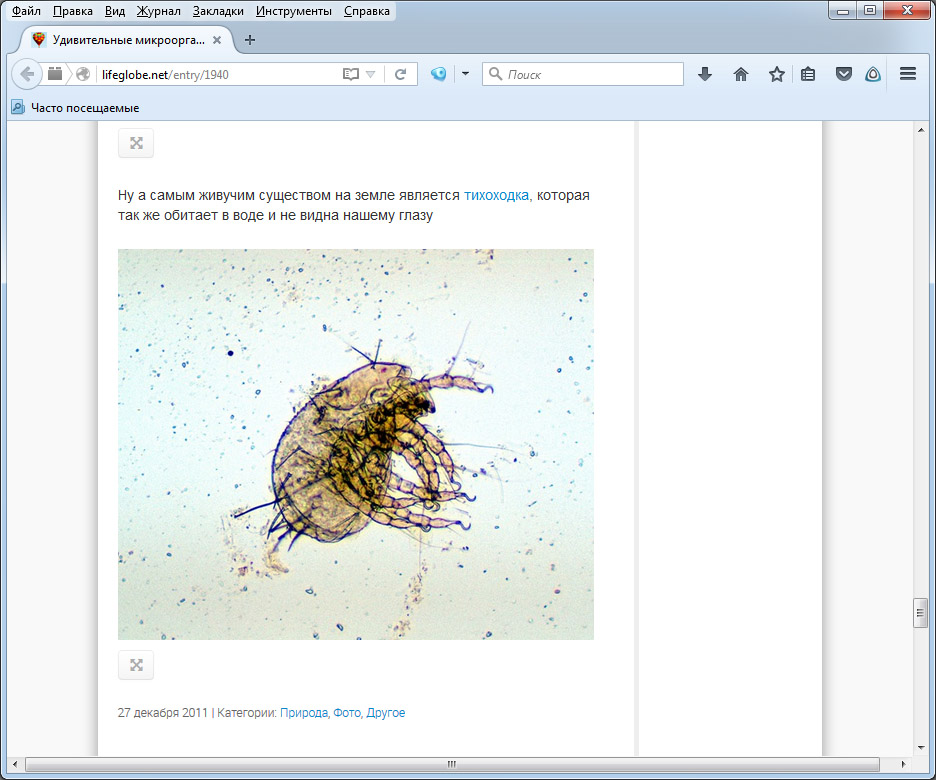The height and width of the screenshot is (780, 936).
Task: Go to the Home page icon
Action: point(741,74)
